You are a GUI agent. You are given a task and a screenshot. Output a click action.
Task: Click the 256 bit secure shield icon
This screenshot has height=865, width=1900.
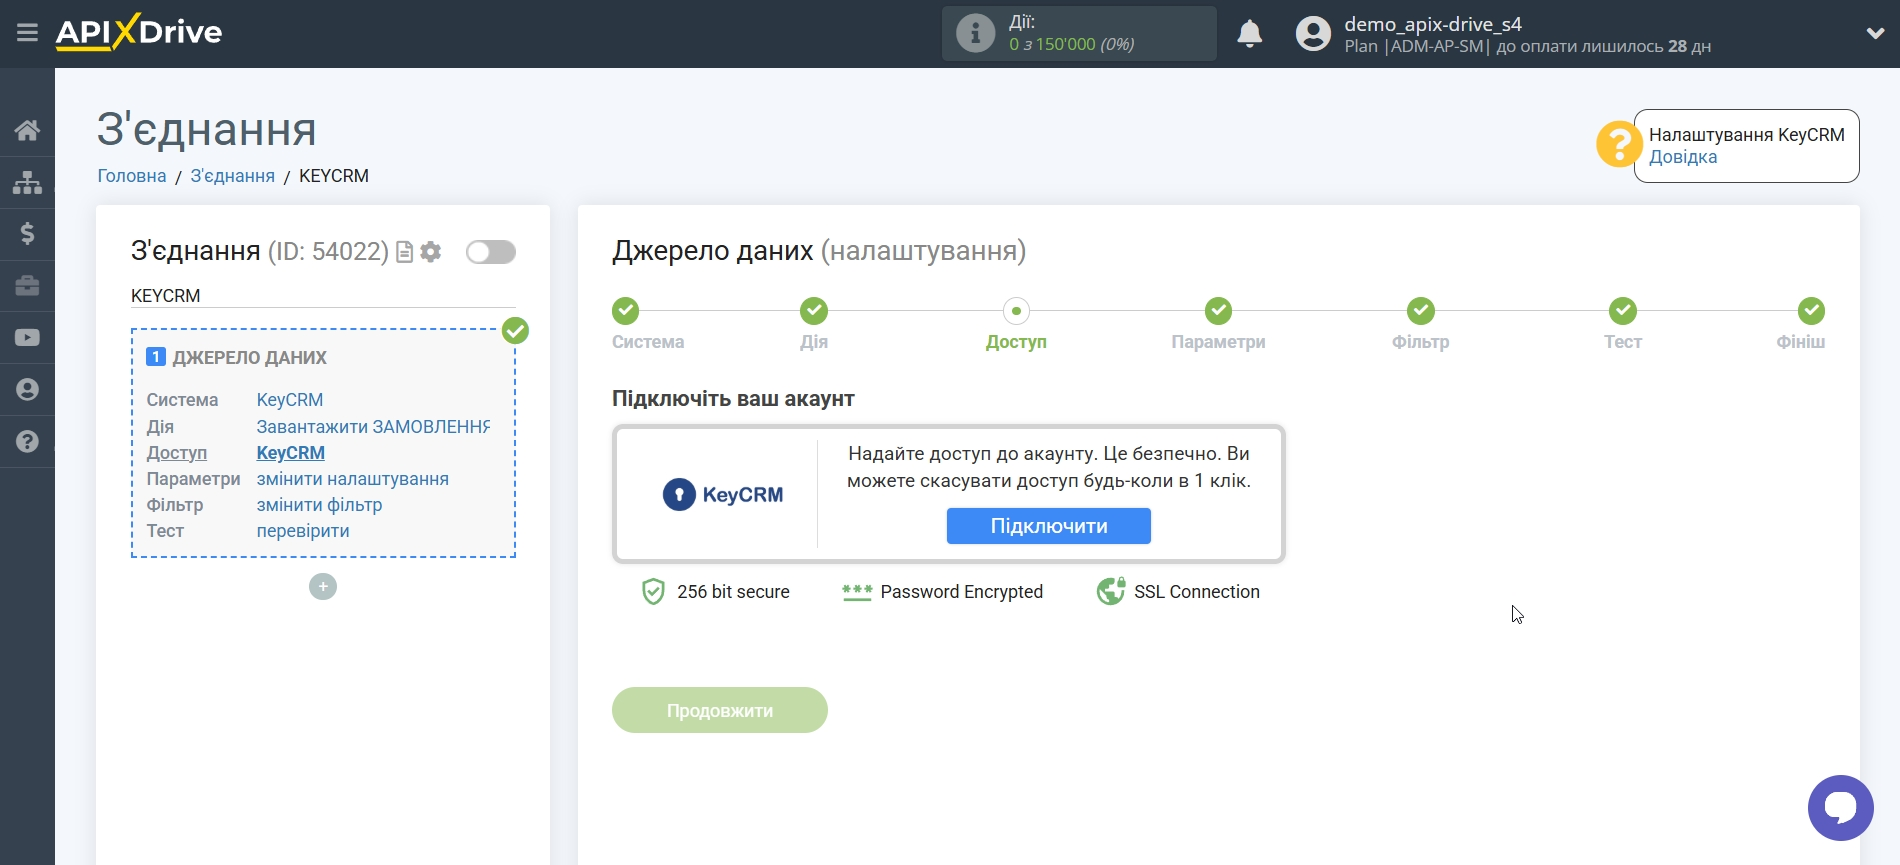(653, 592)
